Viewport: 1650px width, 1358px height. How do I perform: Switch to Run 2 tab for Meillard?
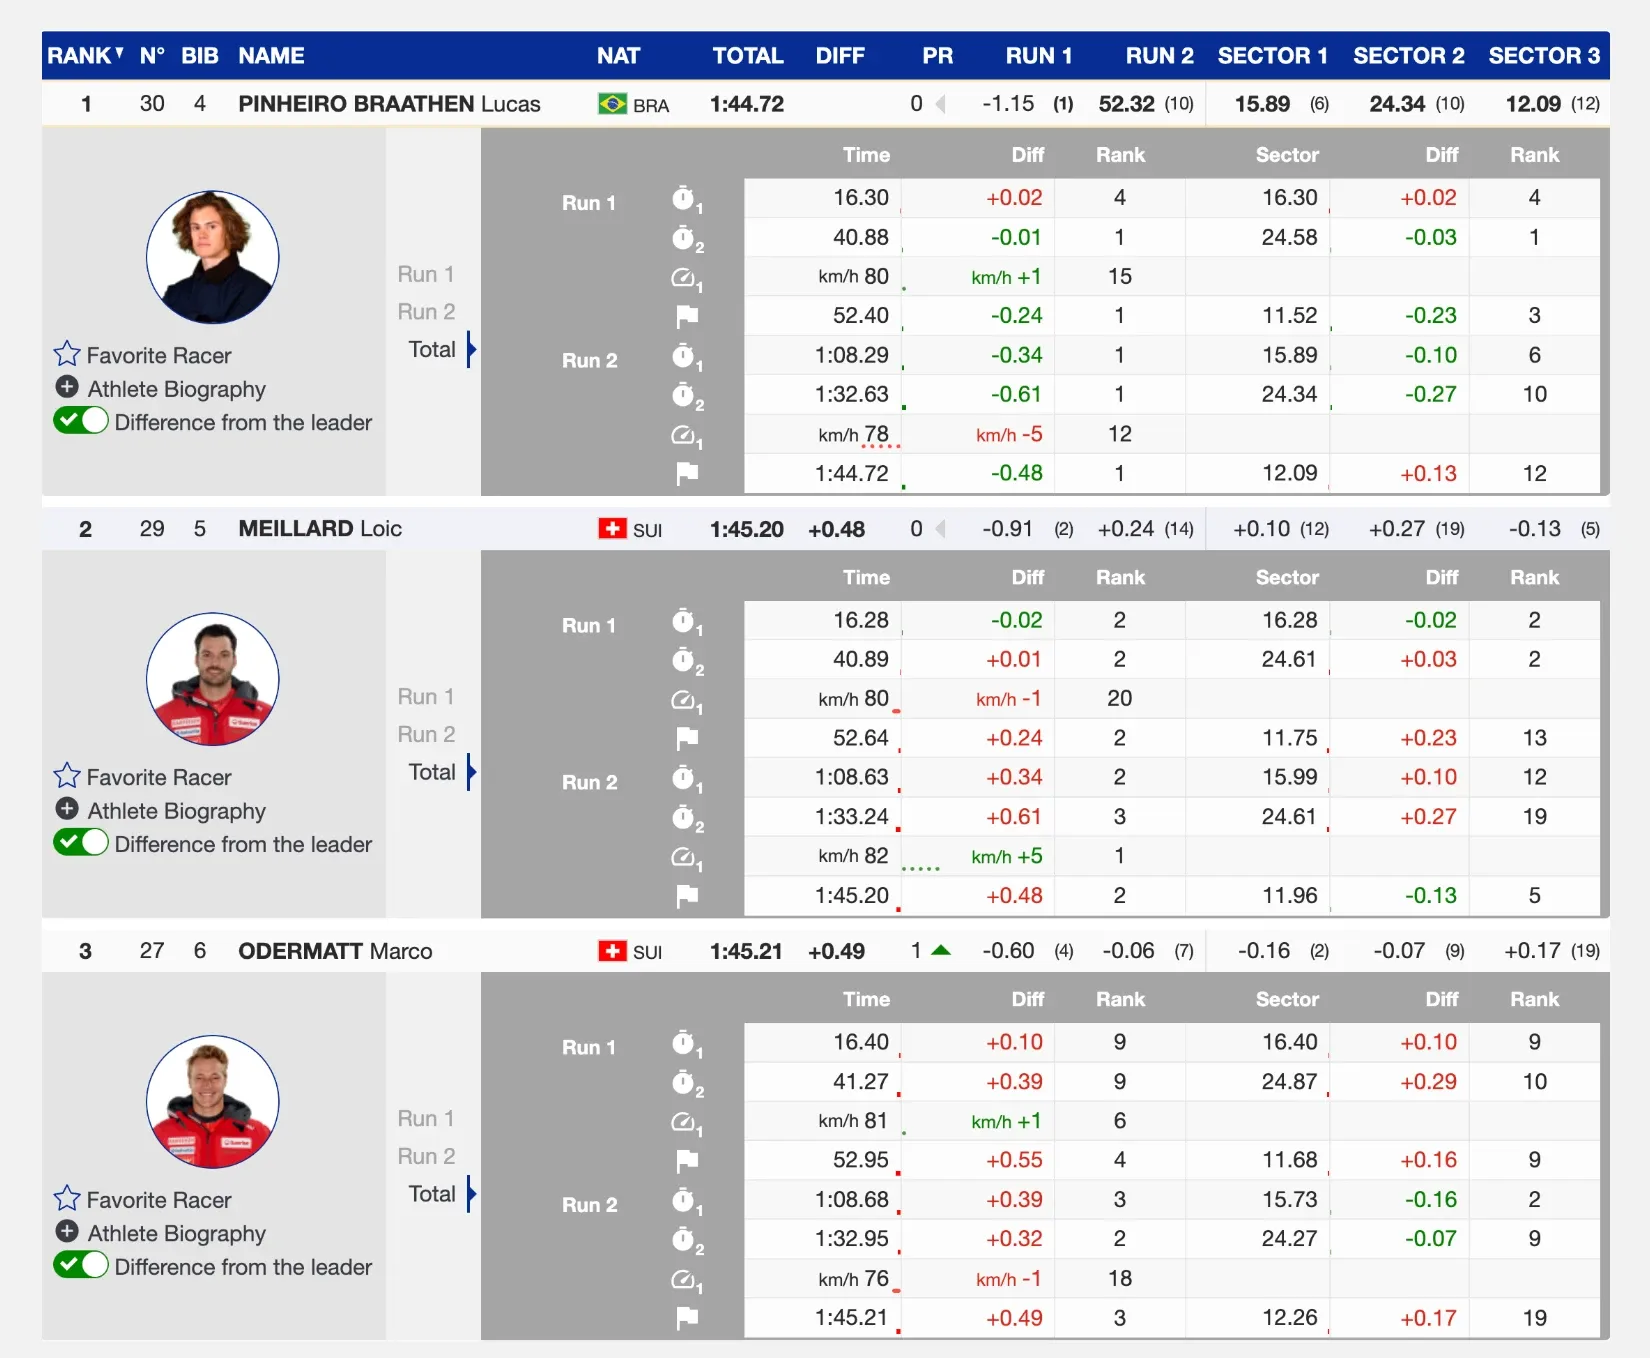(426, 734)
